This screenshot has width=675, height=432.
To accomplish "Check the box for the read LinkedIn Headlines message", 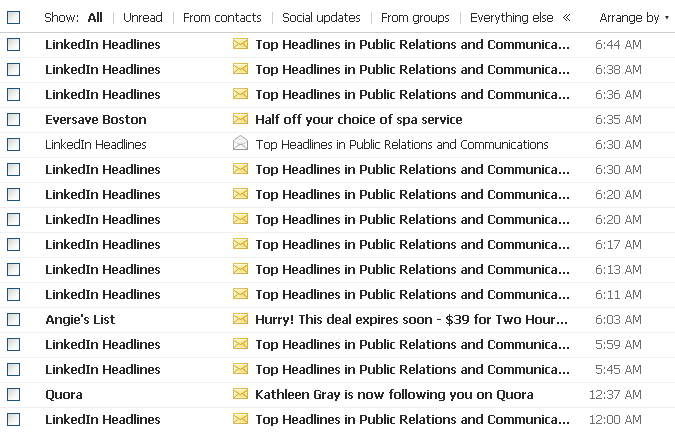I will [13, 144].
